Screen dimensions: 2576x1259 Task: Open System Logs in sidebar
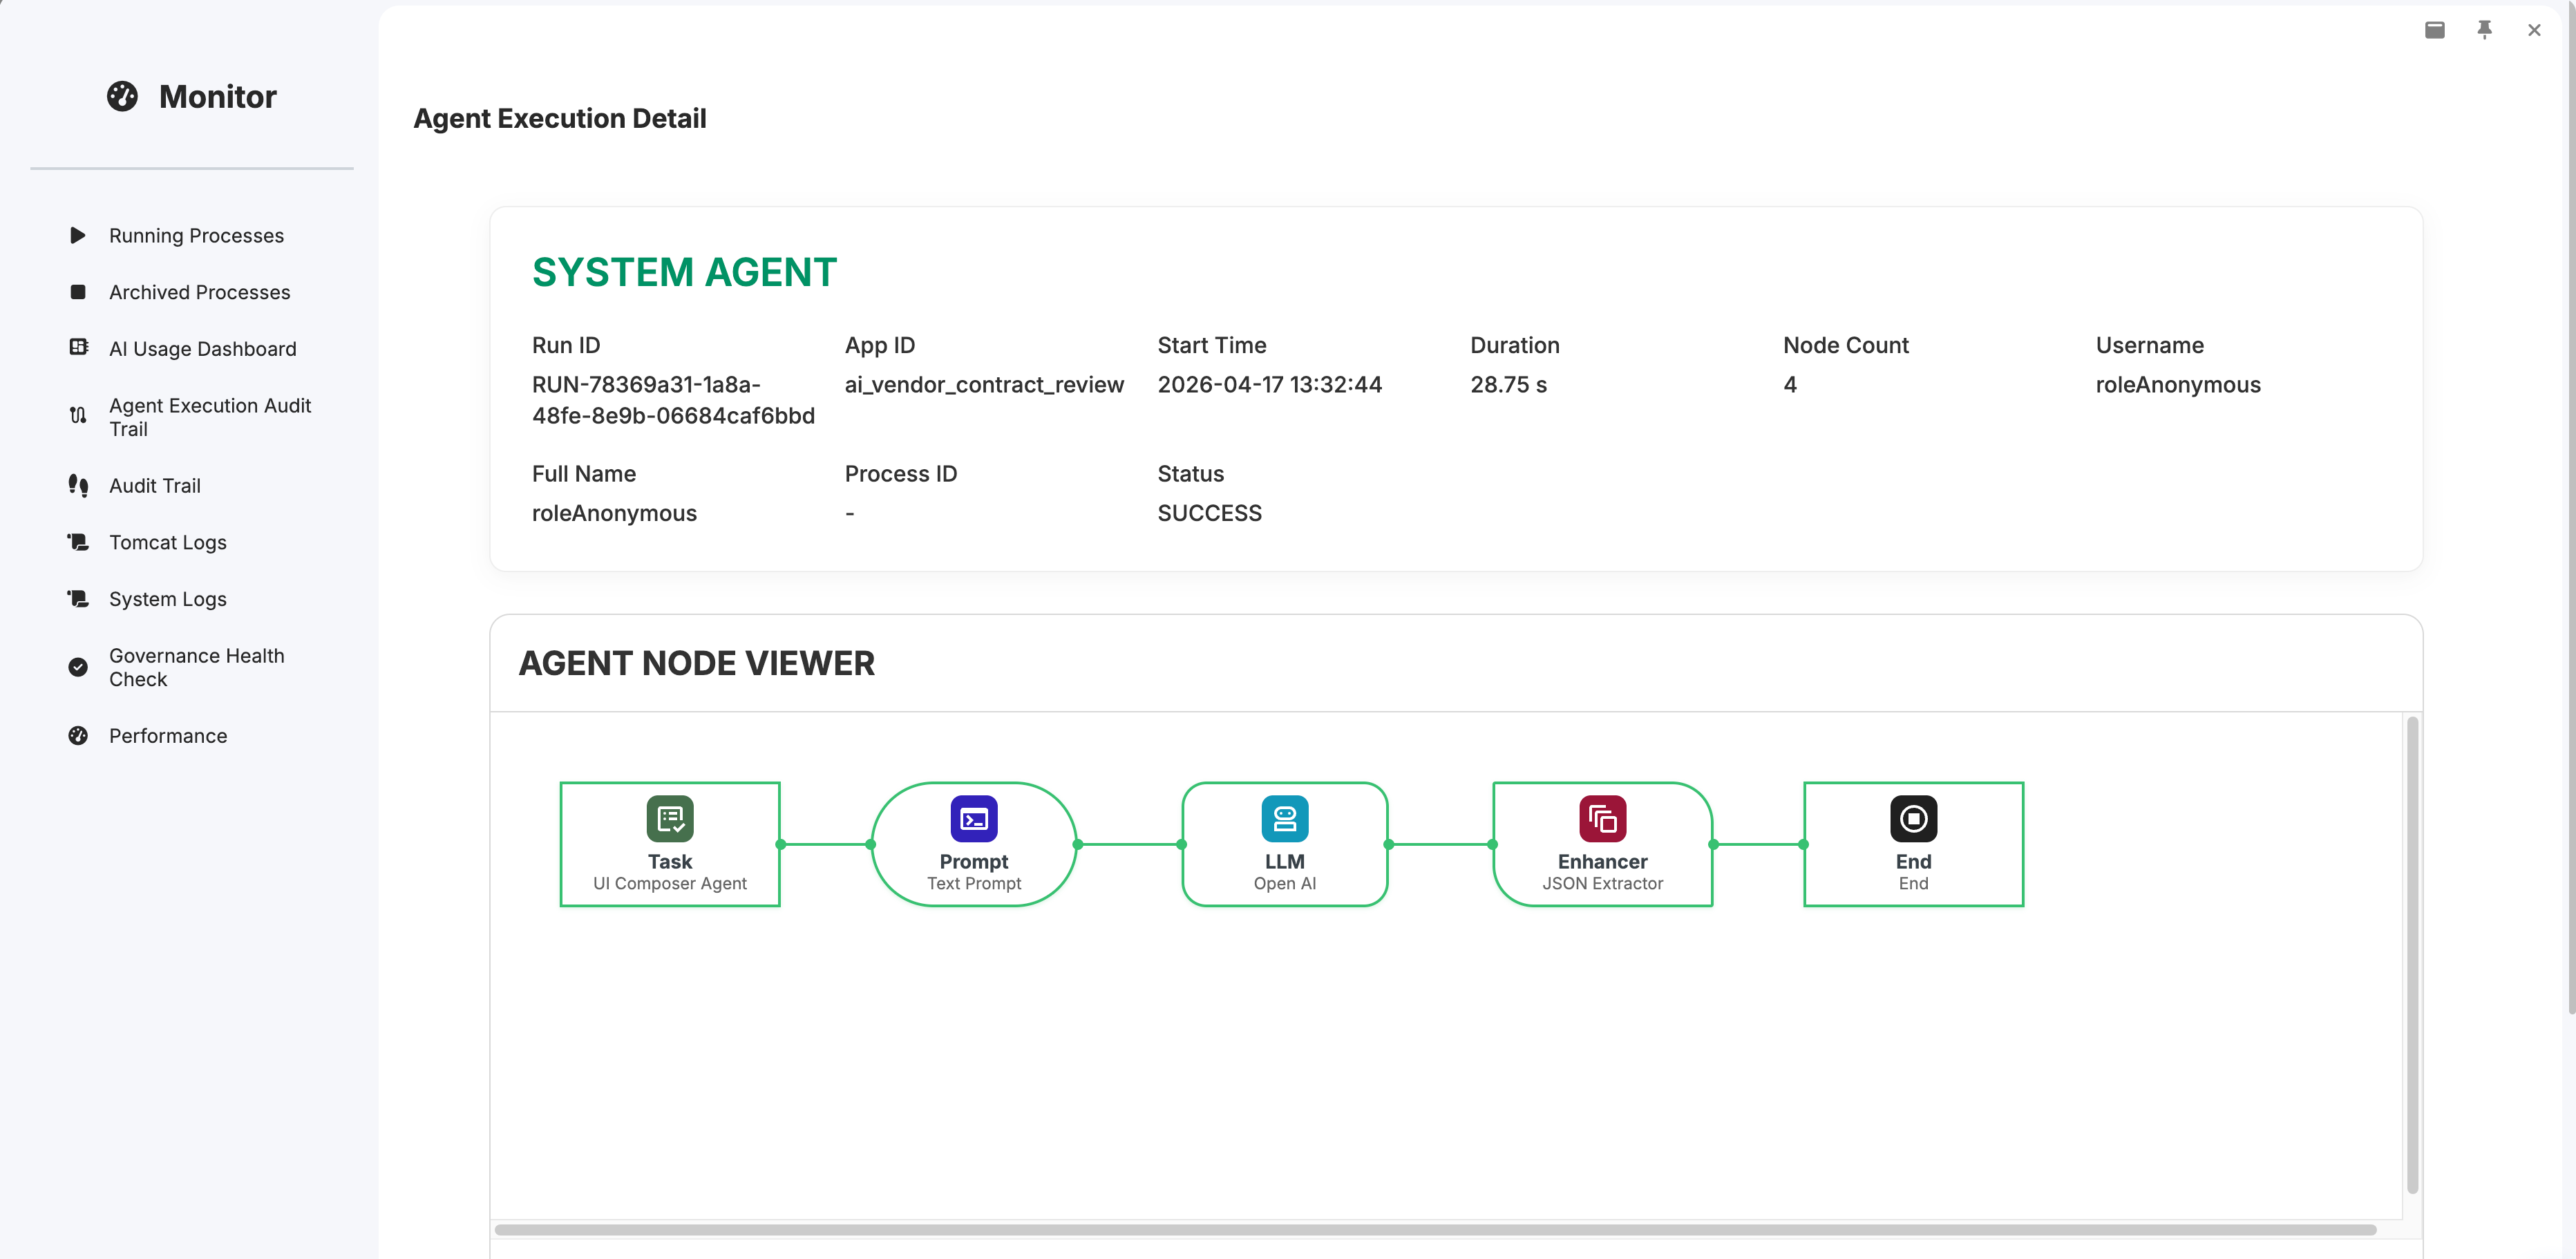[x=167, y=599]
